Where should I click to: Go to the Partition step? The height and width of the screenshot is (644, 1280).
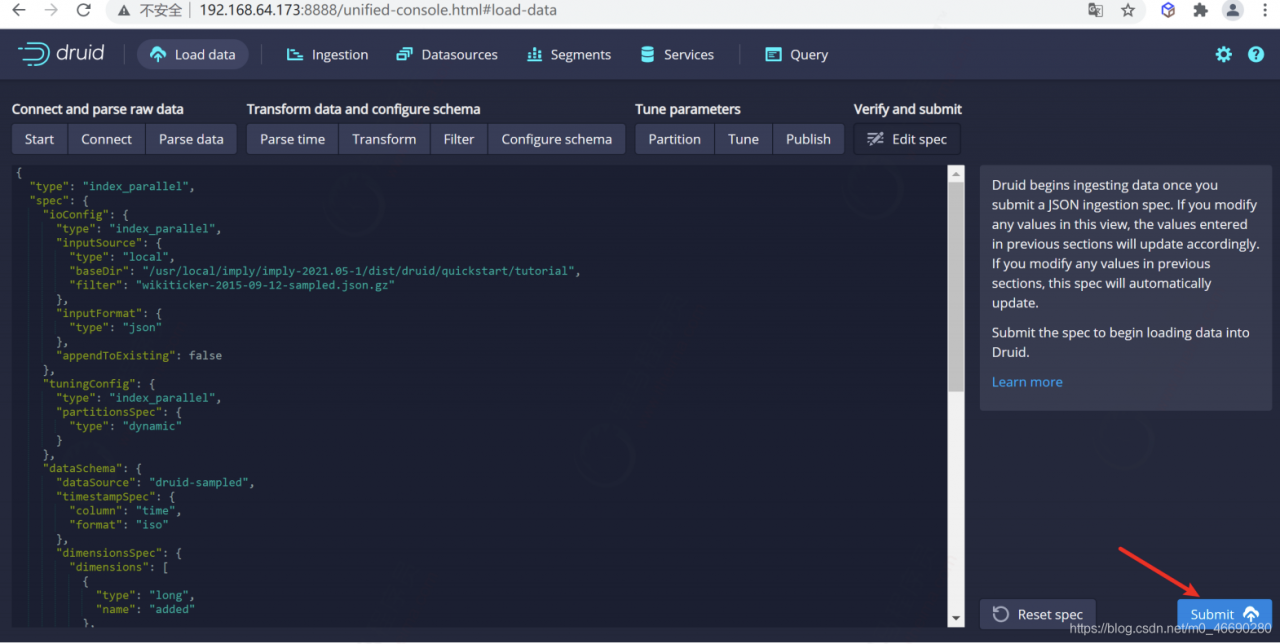click(674, 139)
